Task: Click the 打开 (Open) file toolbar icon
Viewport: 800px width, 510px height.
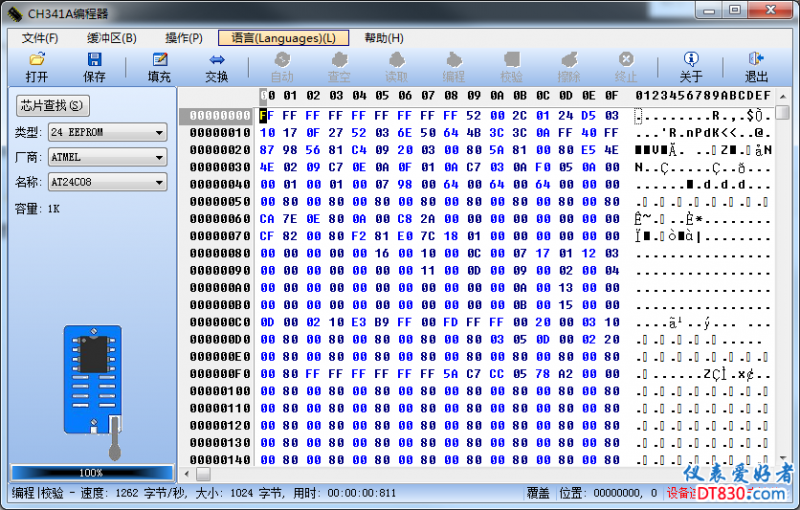Action: click(x=37, y=67)
